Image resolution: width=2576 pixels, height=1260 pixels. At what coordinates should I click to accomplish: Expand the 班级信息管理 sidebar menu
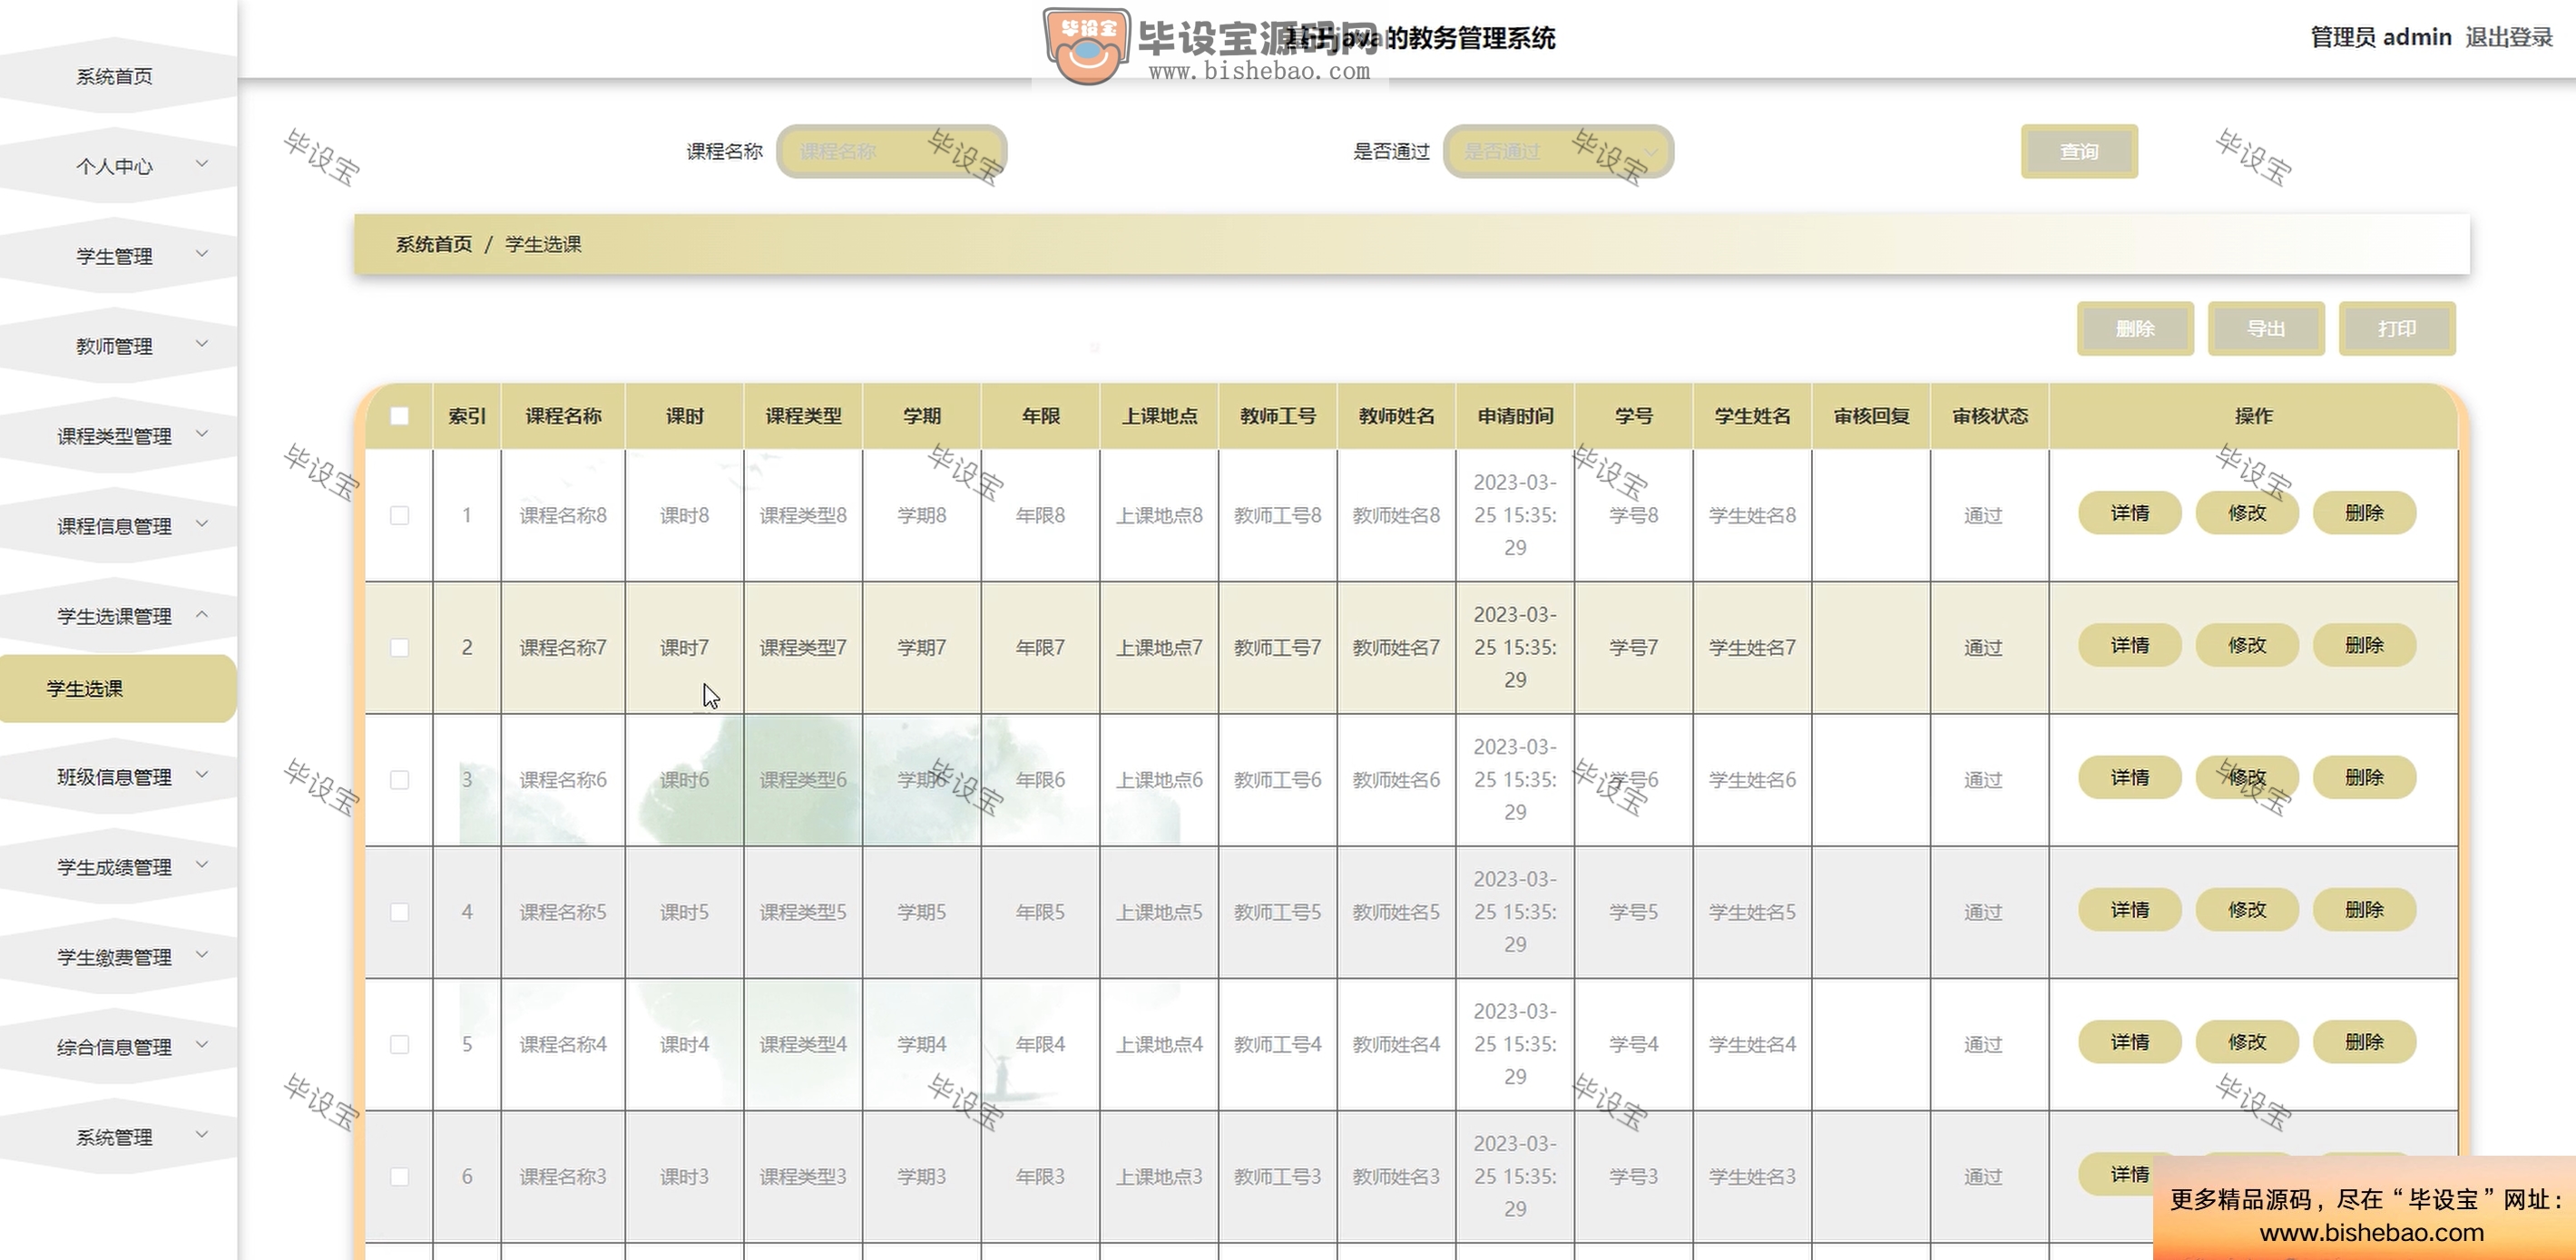[x=118, y=777]
